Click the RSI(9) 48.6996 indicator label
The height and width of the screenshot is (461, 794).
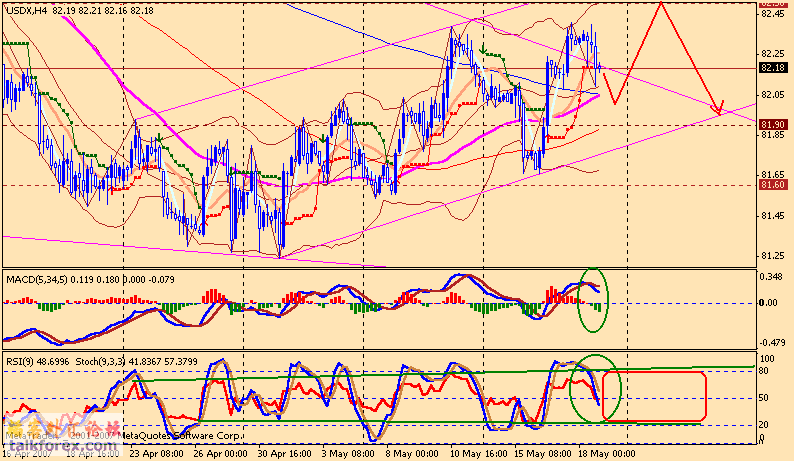(37, 362)
